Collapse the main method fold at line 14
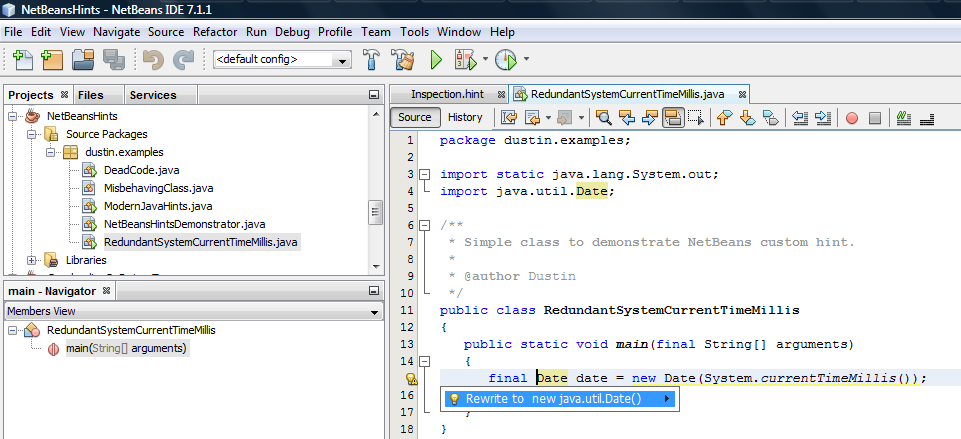This screenshot has width=961, height=439. tap(424, 362)
